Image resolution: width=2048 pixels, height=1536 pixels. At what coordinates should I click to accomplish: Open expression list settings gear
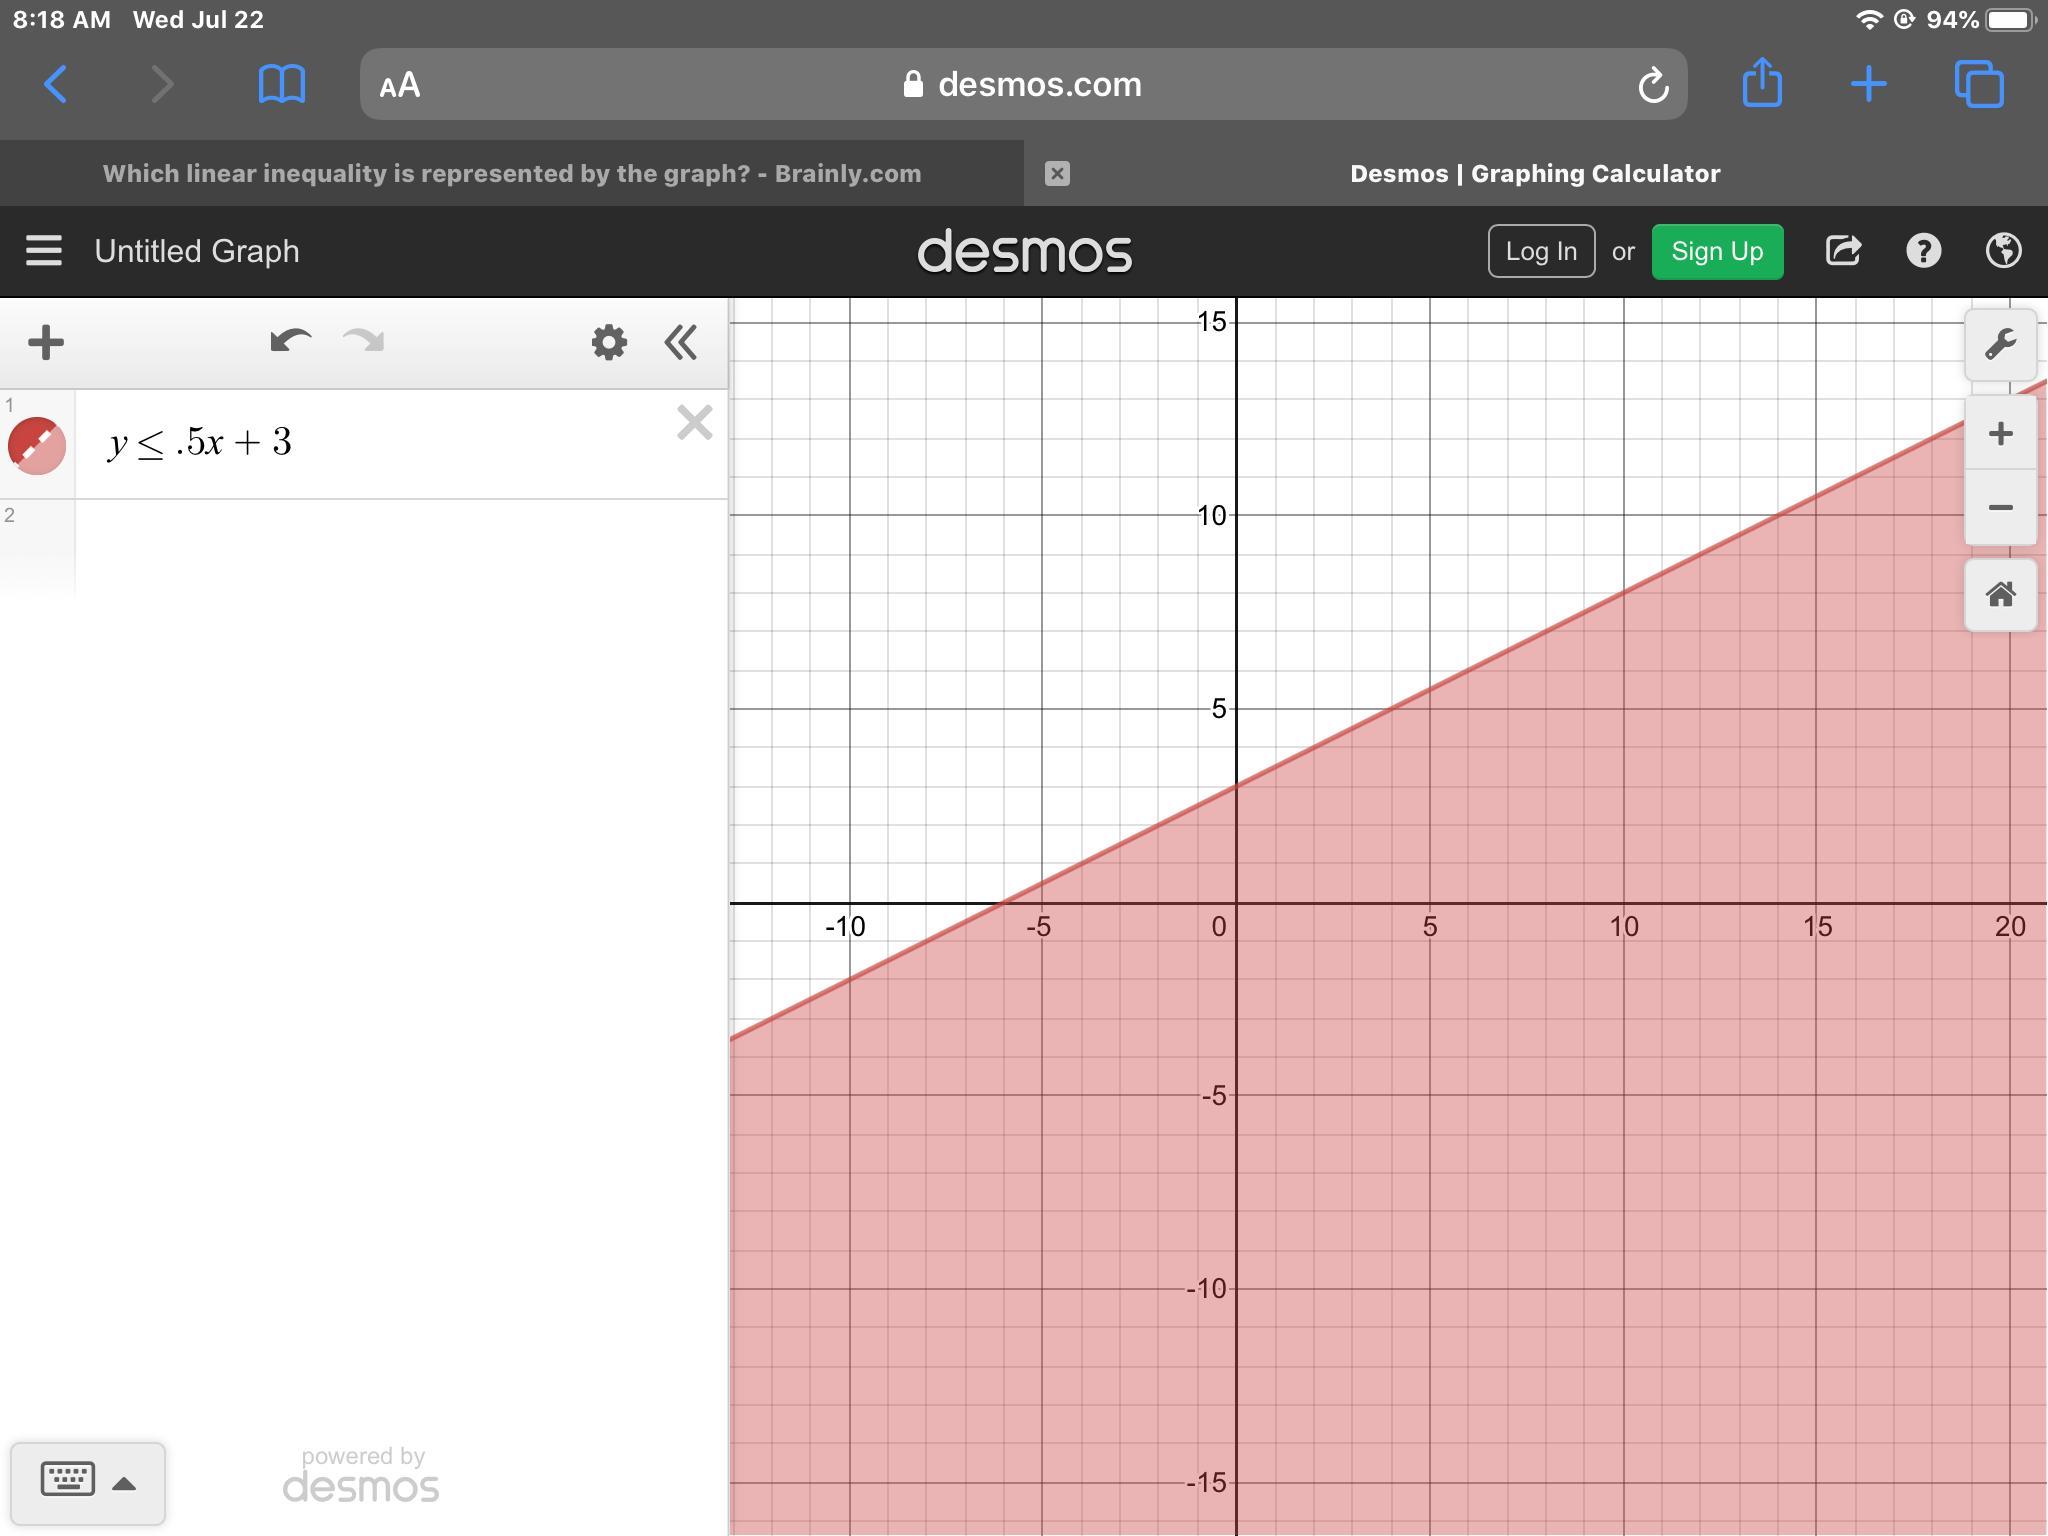coord(608,343)
